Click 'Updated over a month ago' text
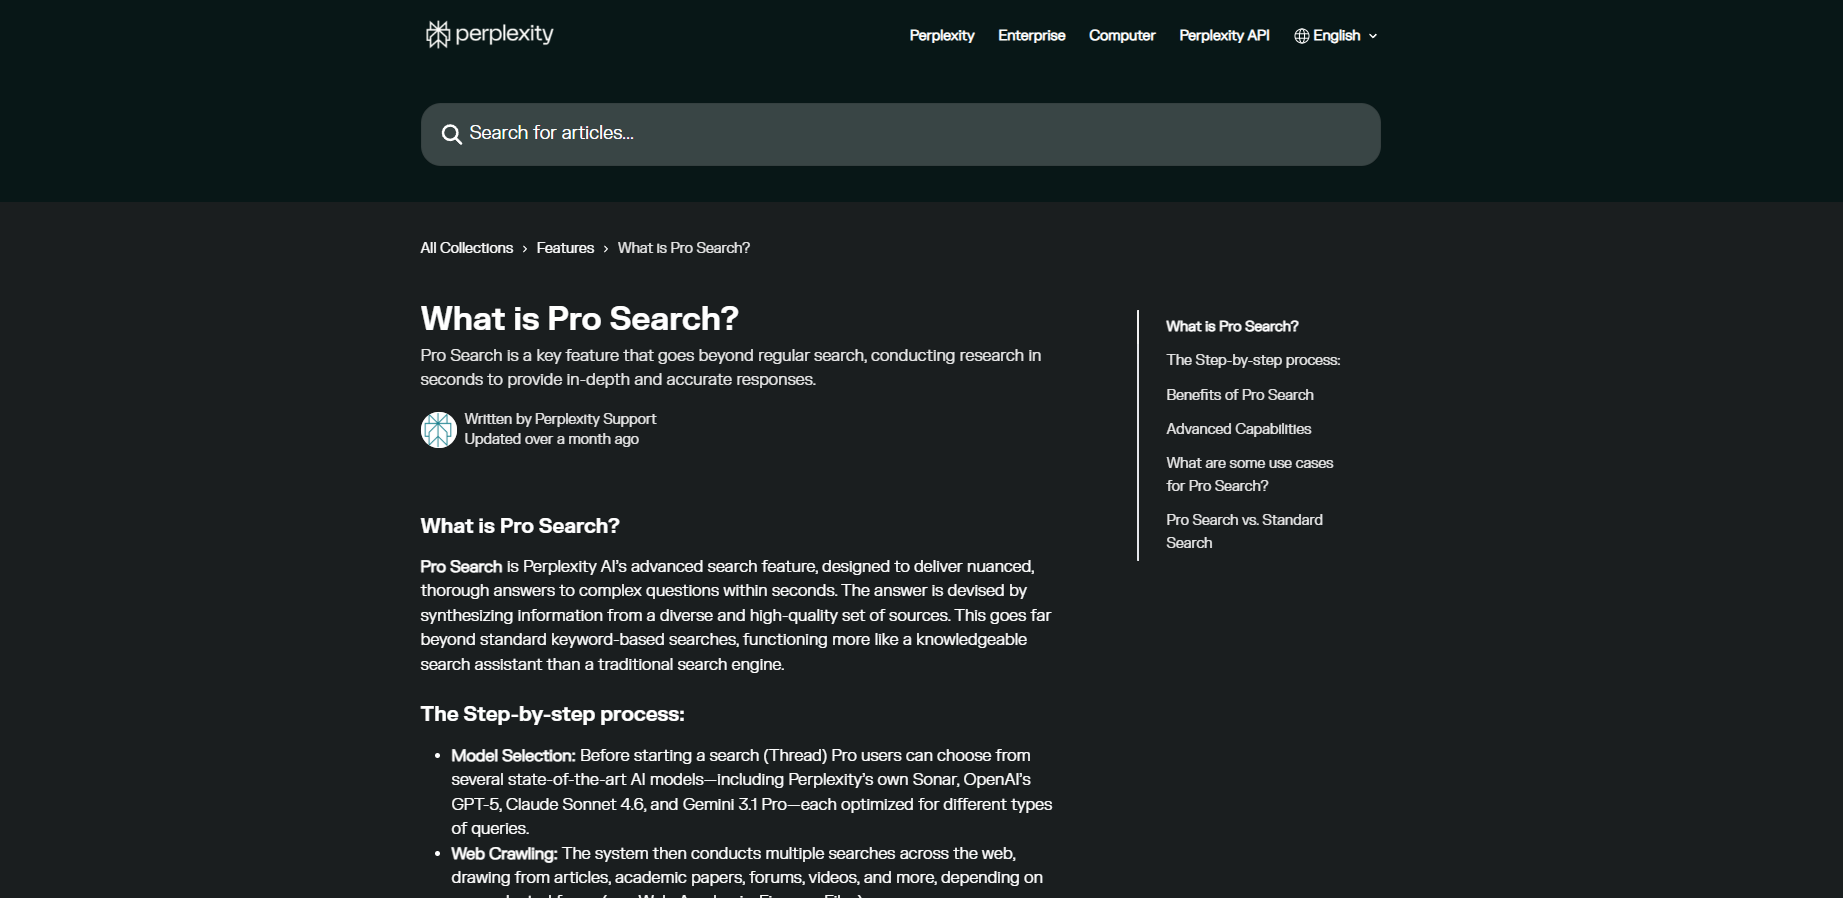This screenshot has height=898, width=1843. point(551,439)
